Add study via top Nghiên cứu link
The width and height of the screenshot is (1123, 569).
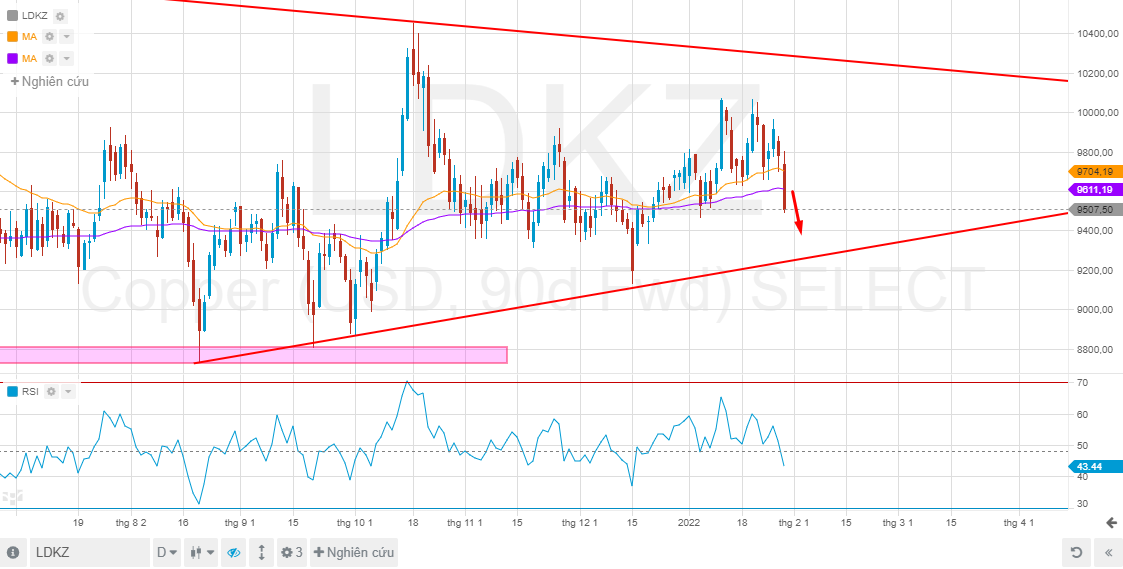pos(50,81)
